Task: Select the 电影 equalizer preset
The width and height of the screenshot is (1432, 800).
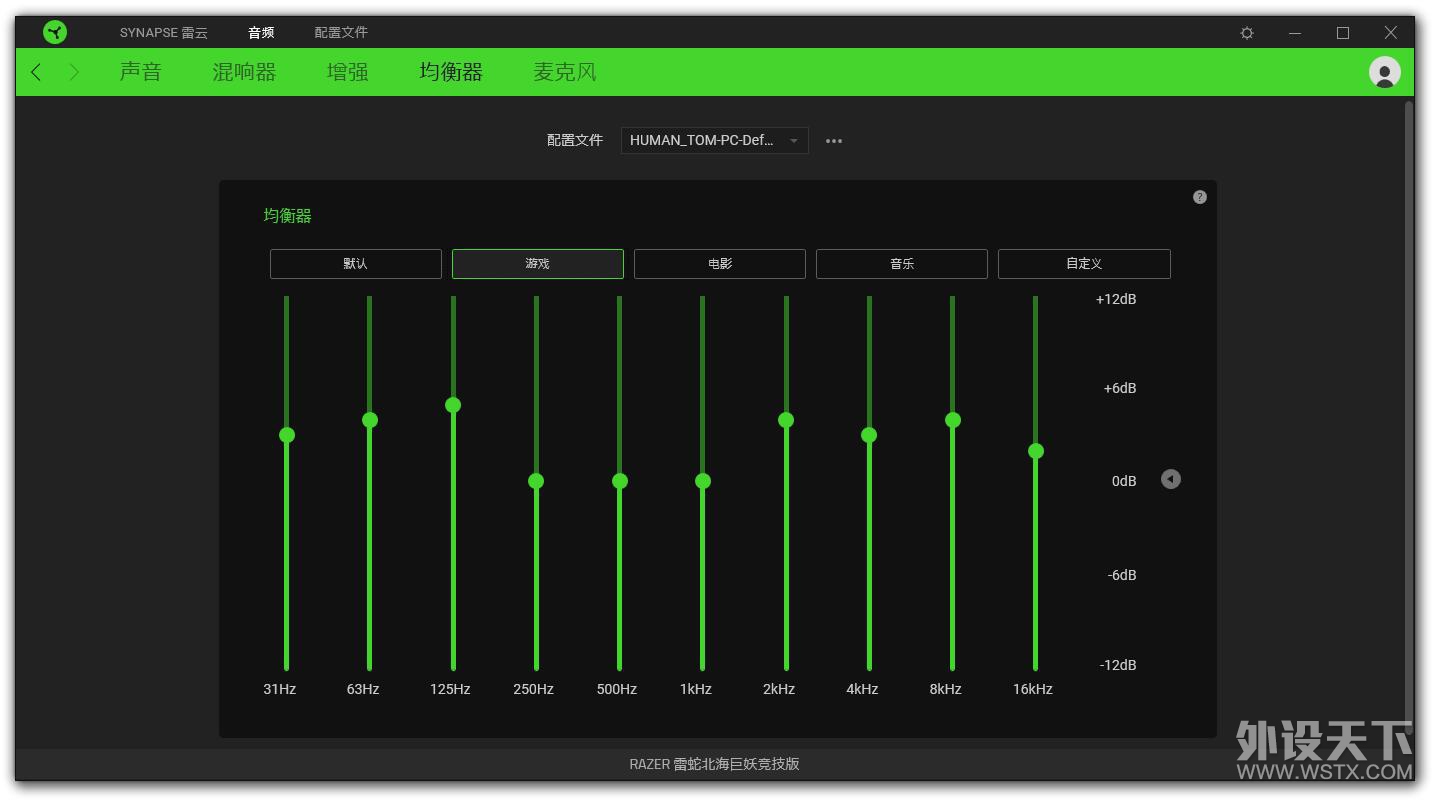Action: coord(720,264)
